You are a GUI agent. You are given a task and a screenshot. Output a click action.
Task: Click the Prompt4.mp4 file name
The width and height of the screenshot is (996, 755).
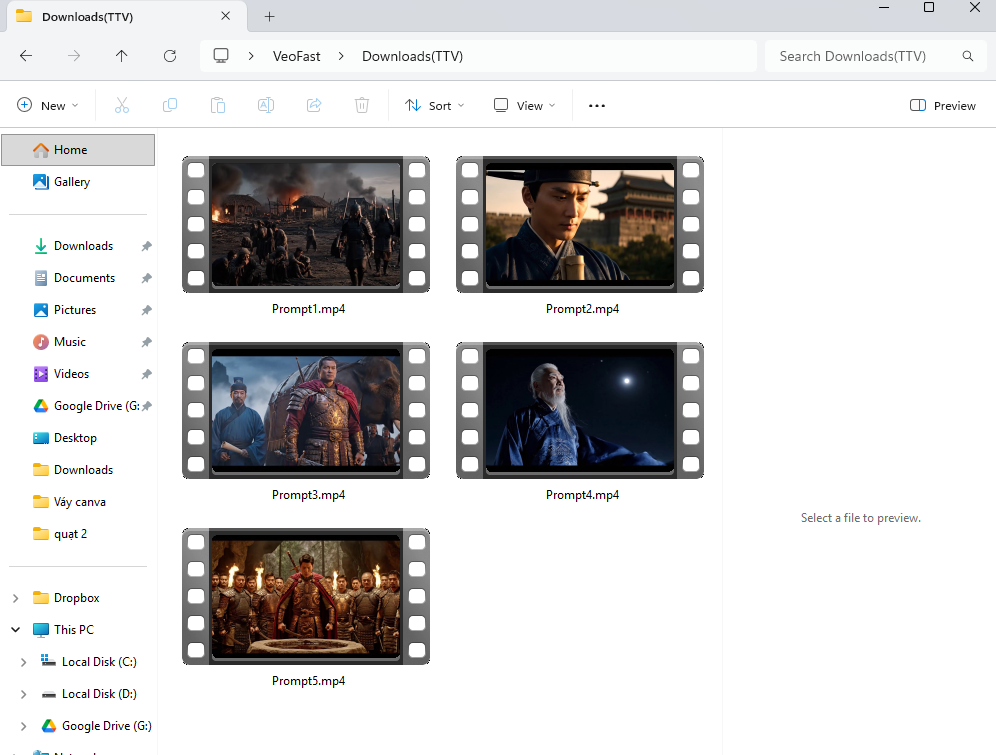[x=582, y=495]
